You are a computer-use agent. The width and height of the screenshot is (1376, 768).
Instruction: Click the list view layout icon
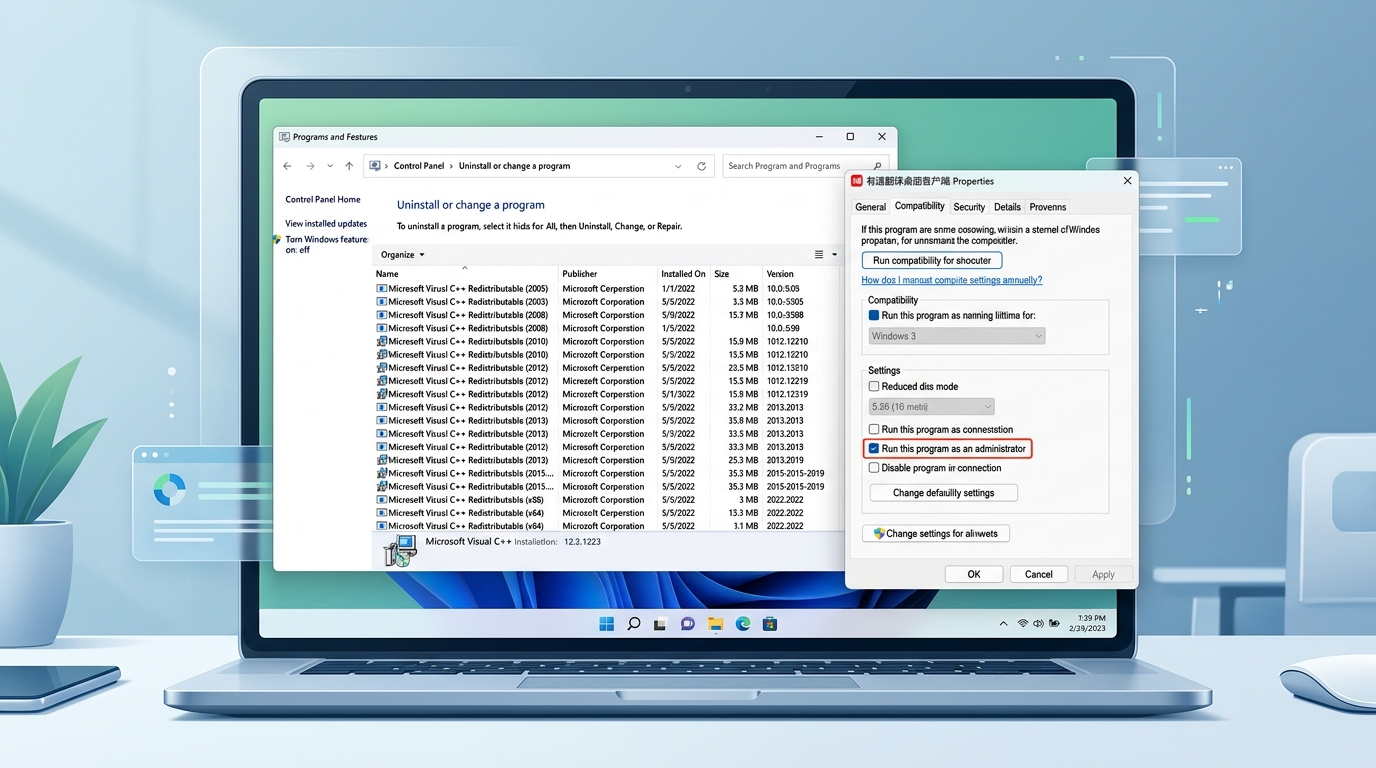(x=819, y=255)
